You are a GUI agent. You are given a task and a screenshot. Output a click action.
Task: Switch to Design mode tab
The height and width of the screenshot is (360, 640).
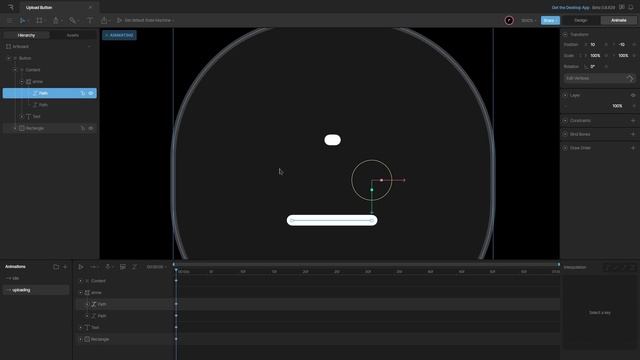pyautogui.click(x=580, y=20)
